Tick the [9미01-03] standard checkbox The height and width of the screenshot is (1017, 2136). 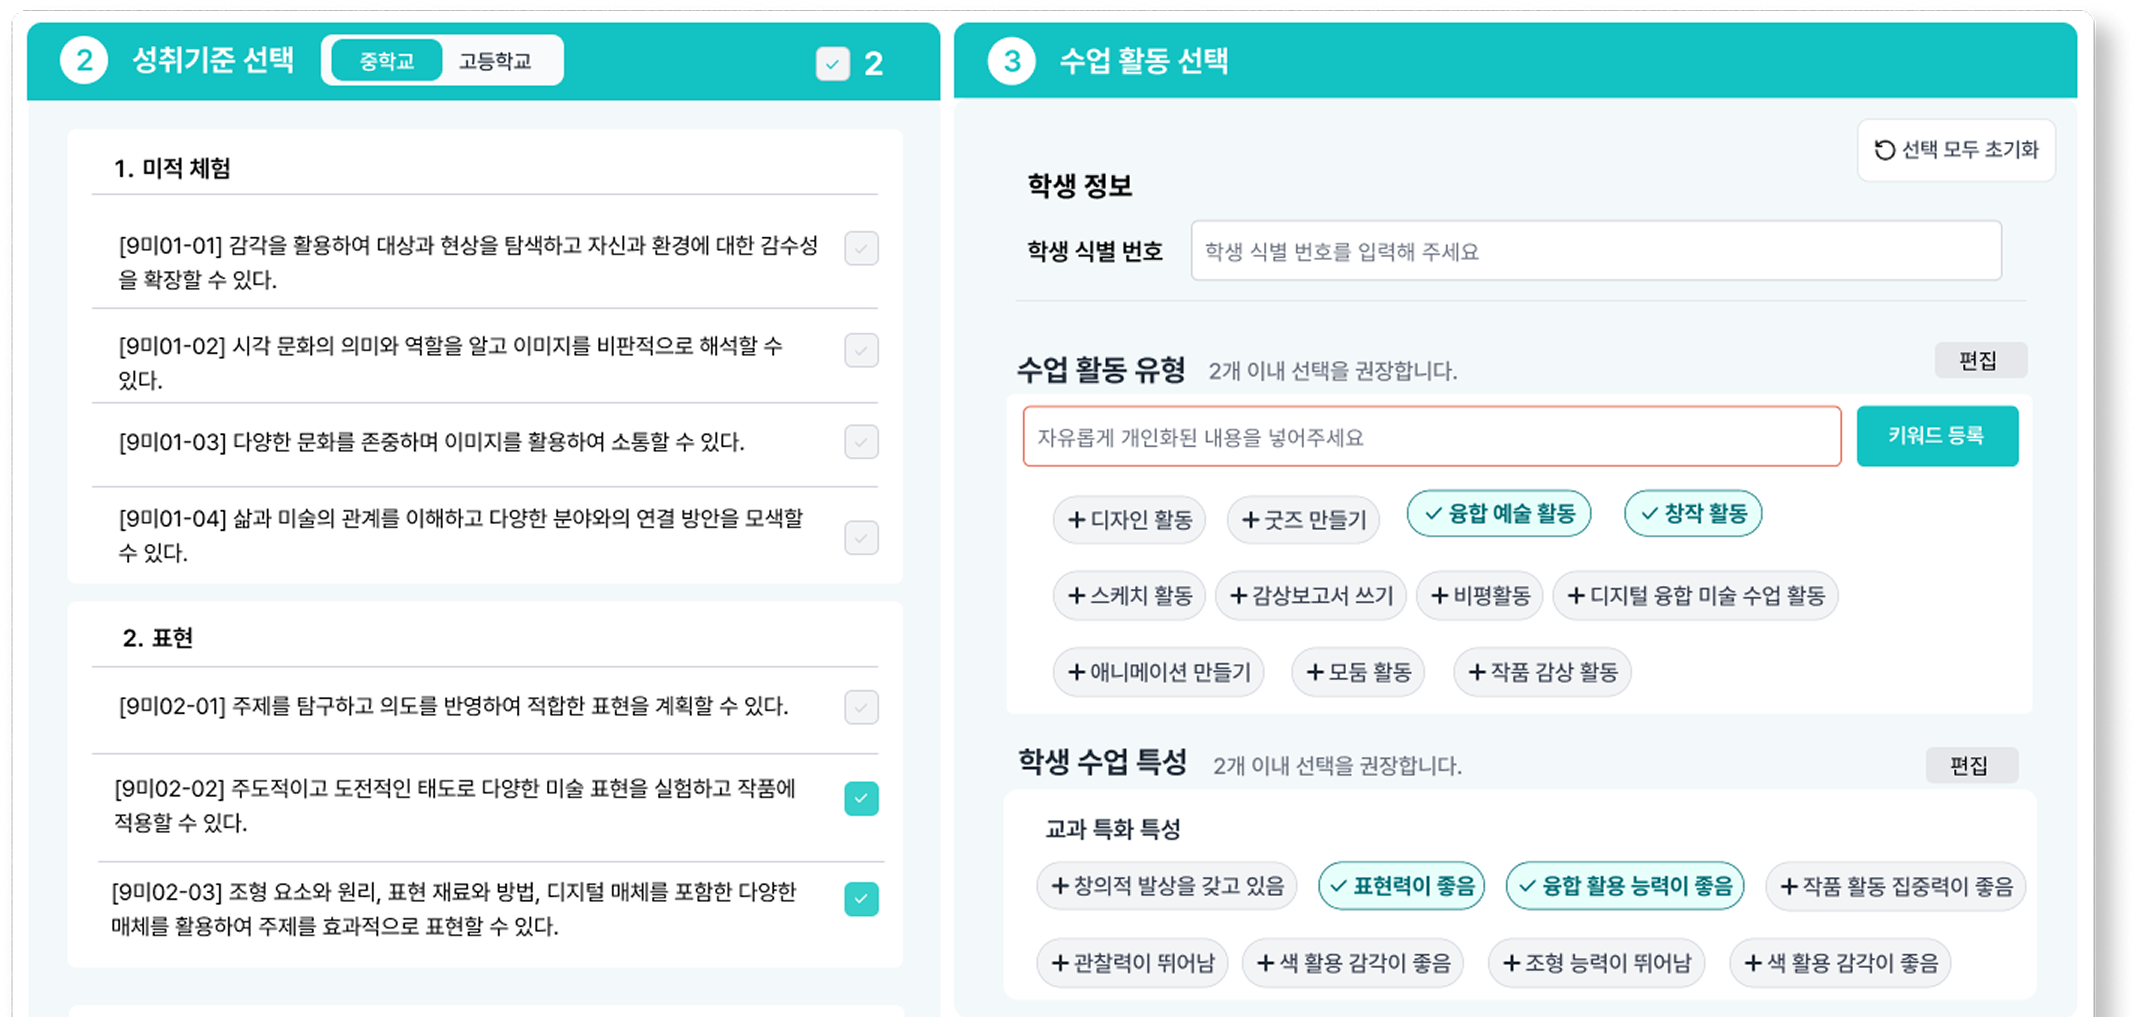(x=861, y=442)
